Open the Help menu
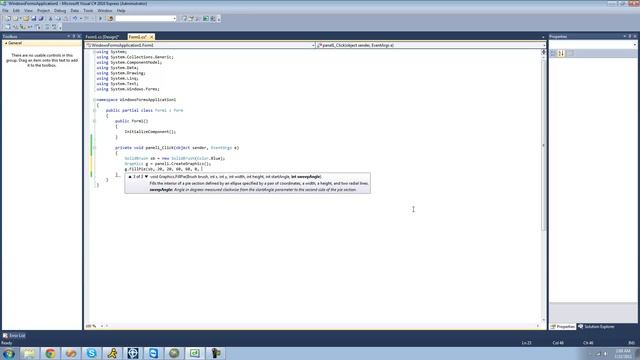Screen dimensions: 640x360 click(121, 11)
